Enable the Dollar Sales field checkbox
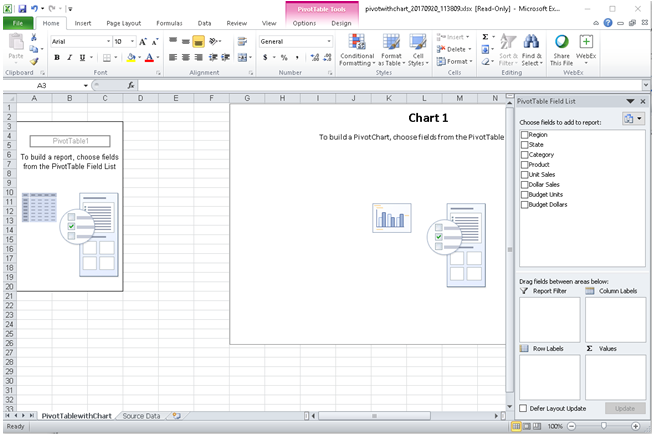Image resolution: width=652 pixels, height=434 pixels. (524, 184)
